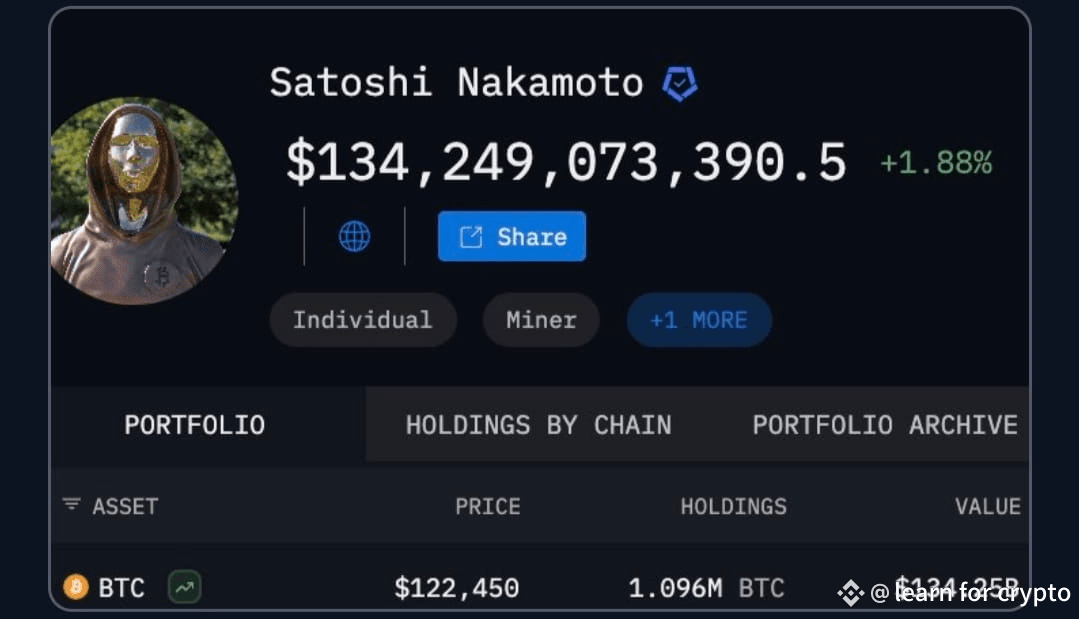Open the BTC green chart icon
The image size is (1079, 619).
(x=184, y=587)
